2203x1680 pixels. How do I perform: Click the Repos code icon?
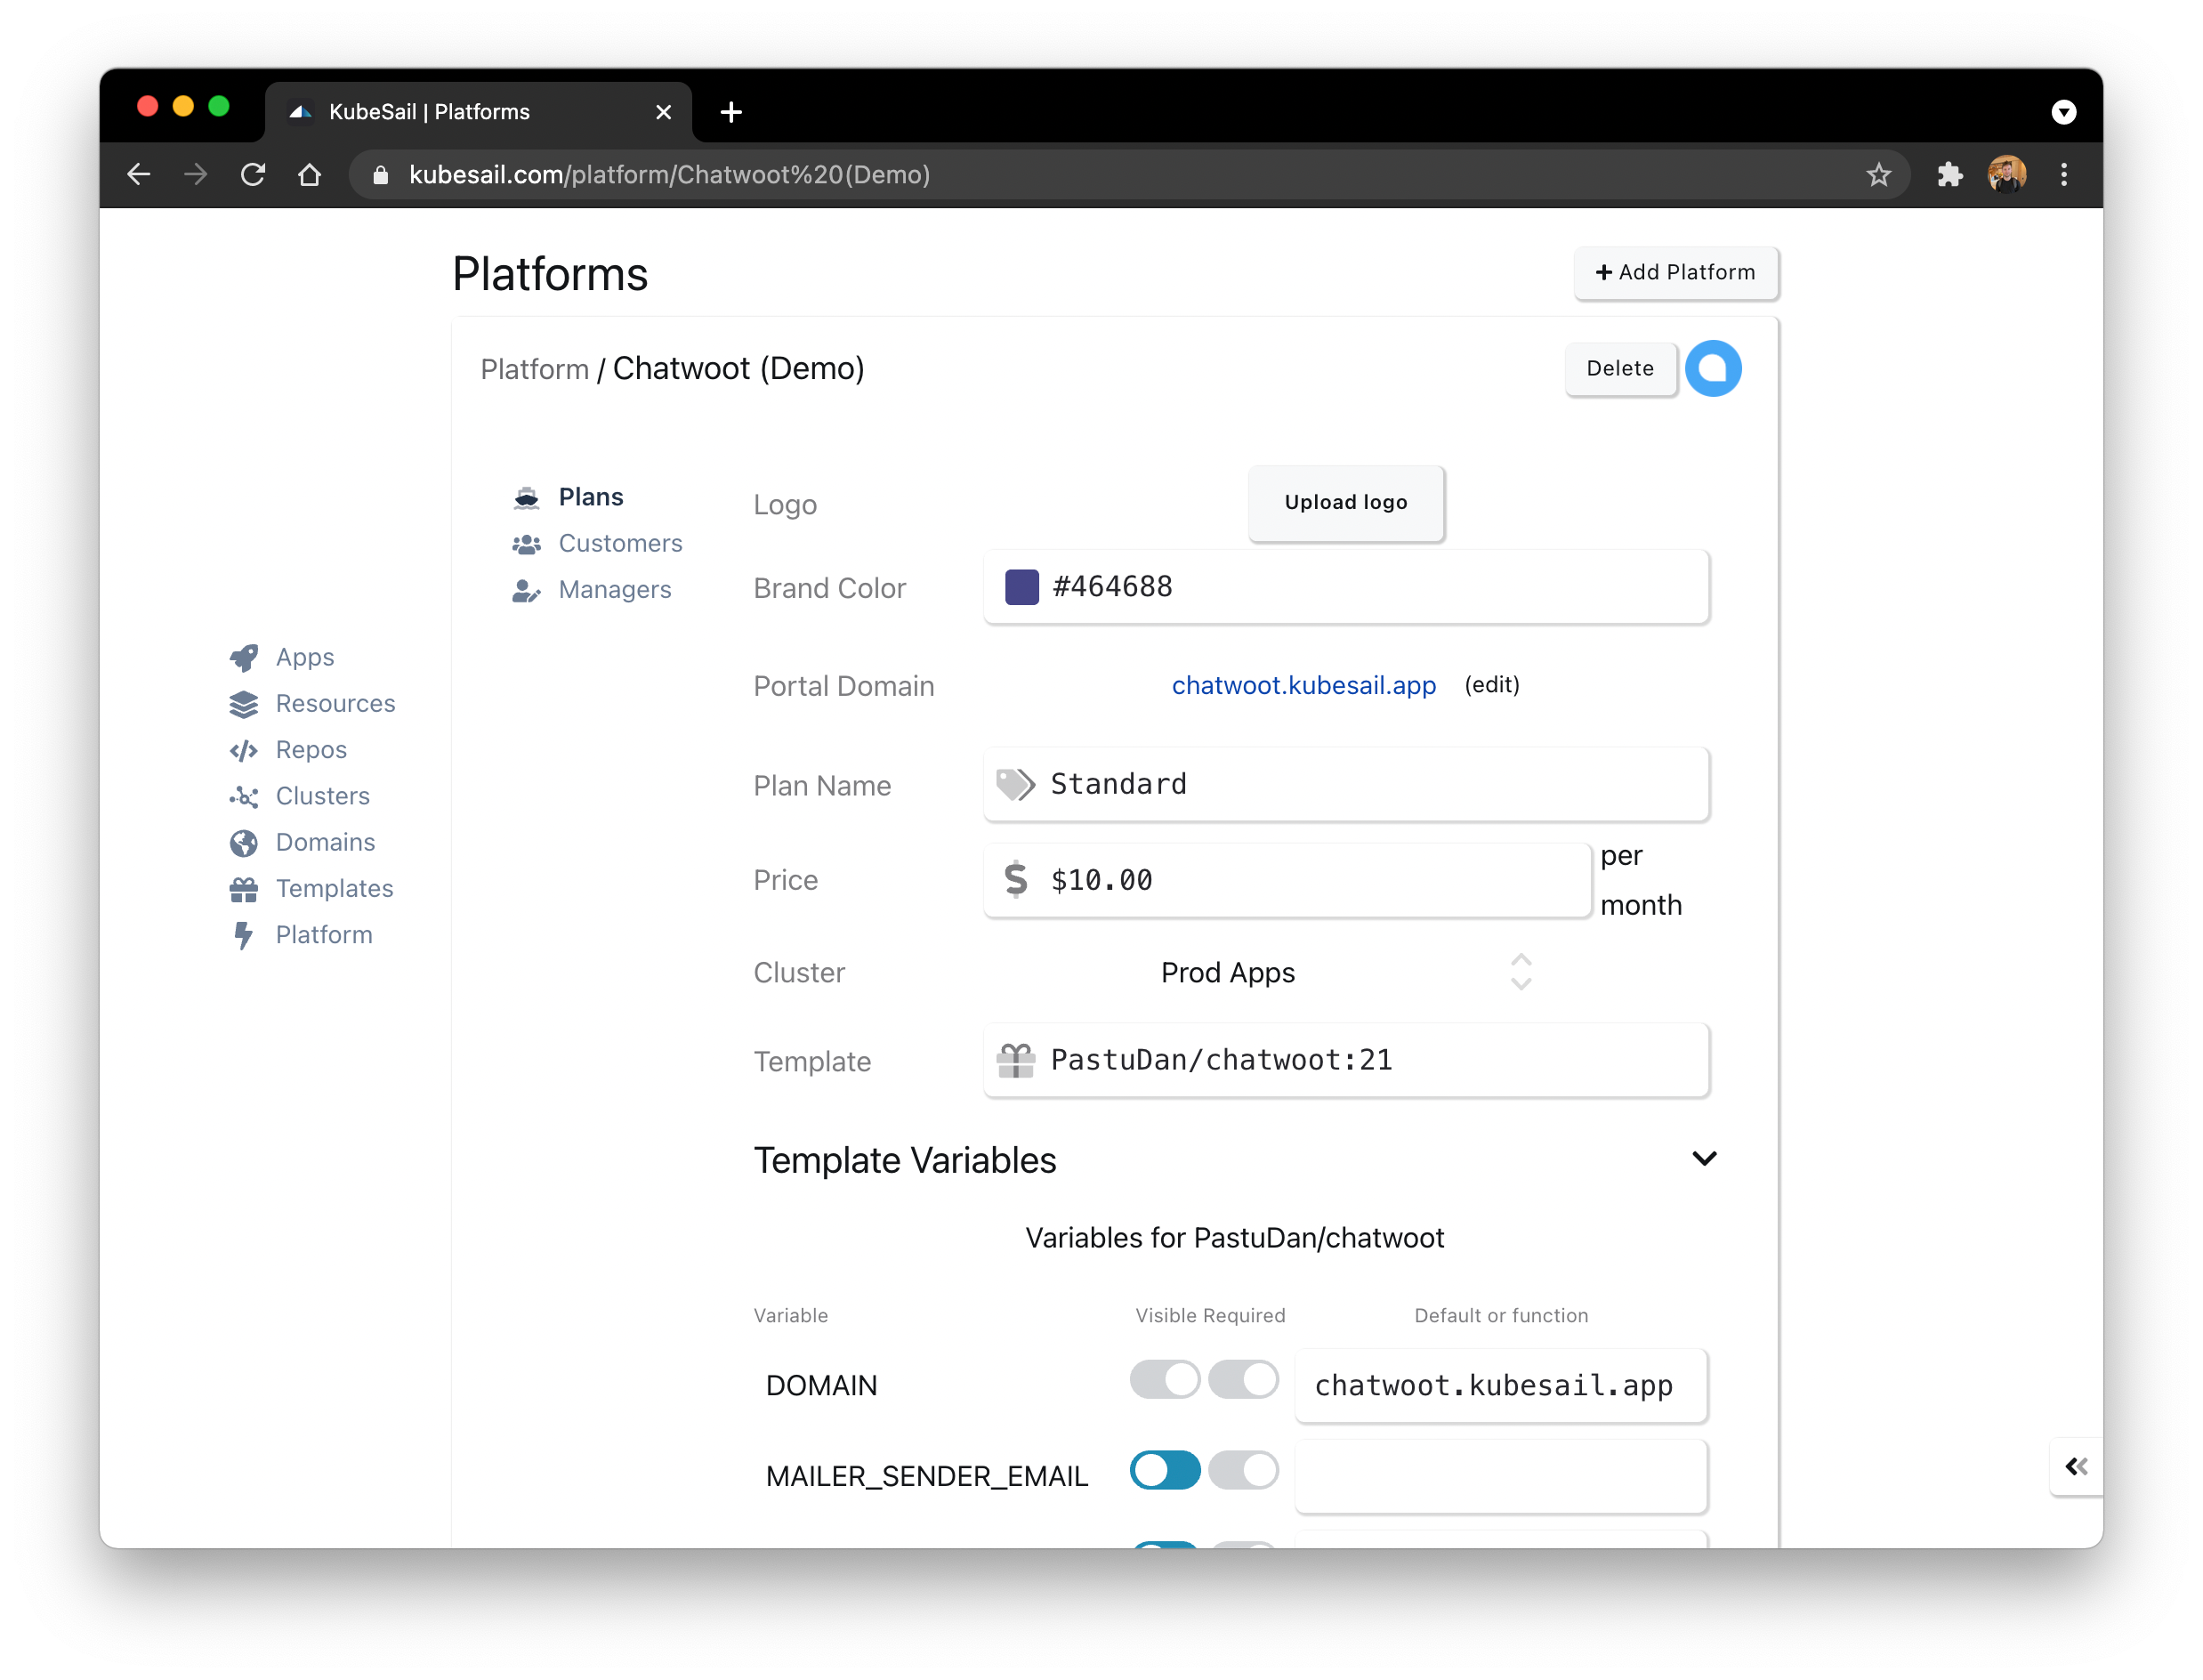tap(243, 750)
